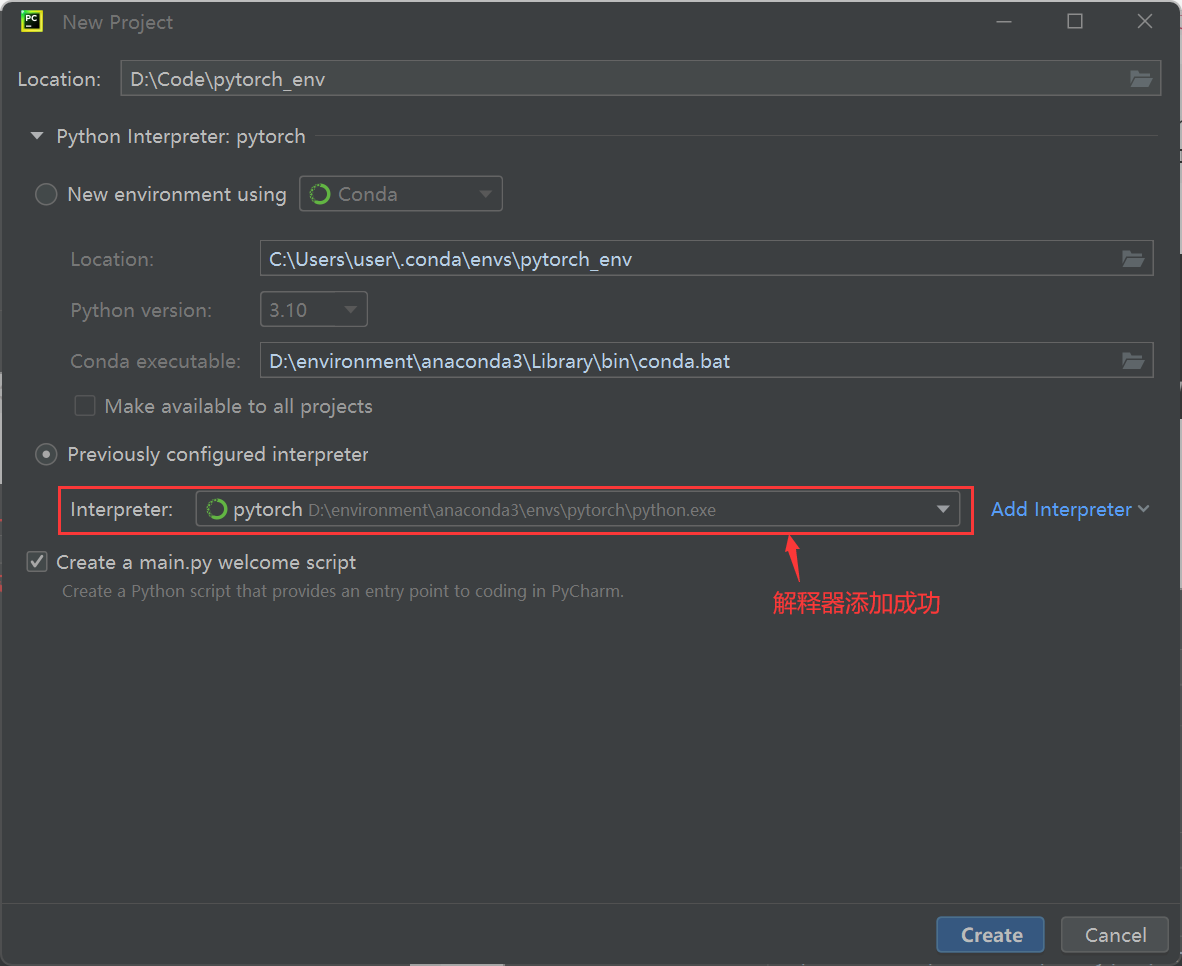Open the Interpreter pytorch combo box
Viewport: 1182px width, 966px height.
[x=577, y=510]
